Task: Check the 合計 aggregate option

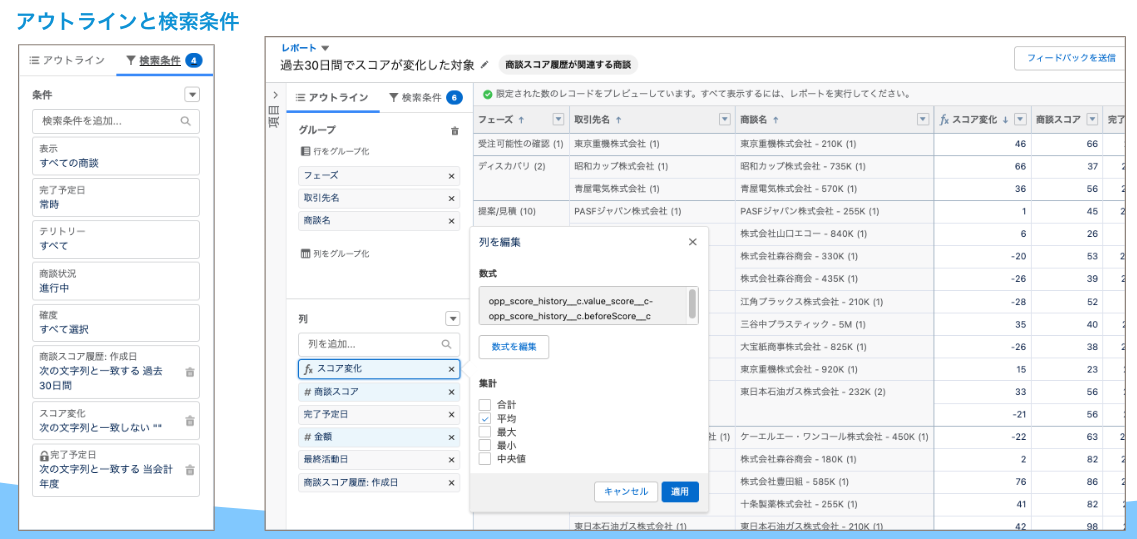Action: [x=484, y=404]
